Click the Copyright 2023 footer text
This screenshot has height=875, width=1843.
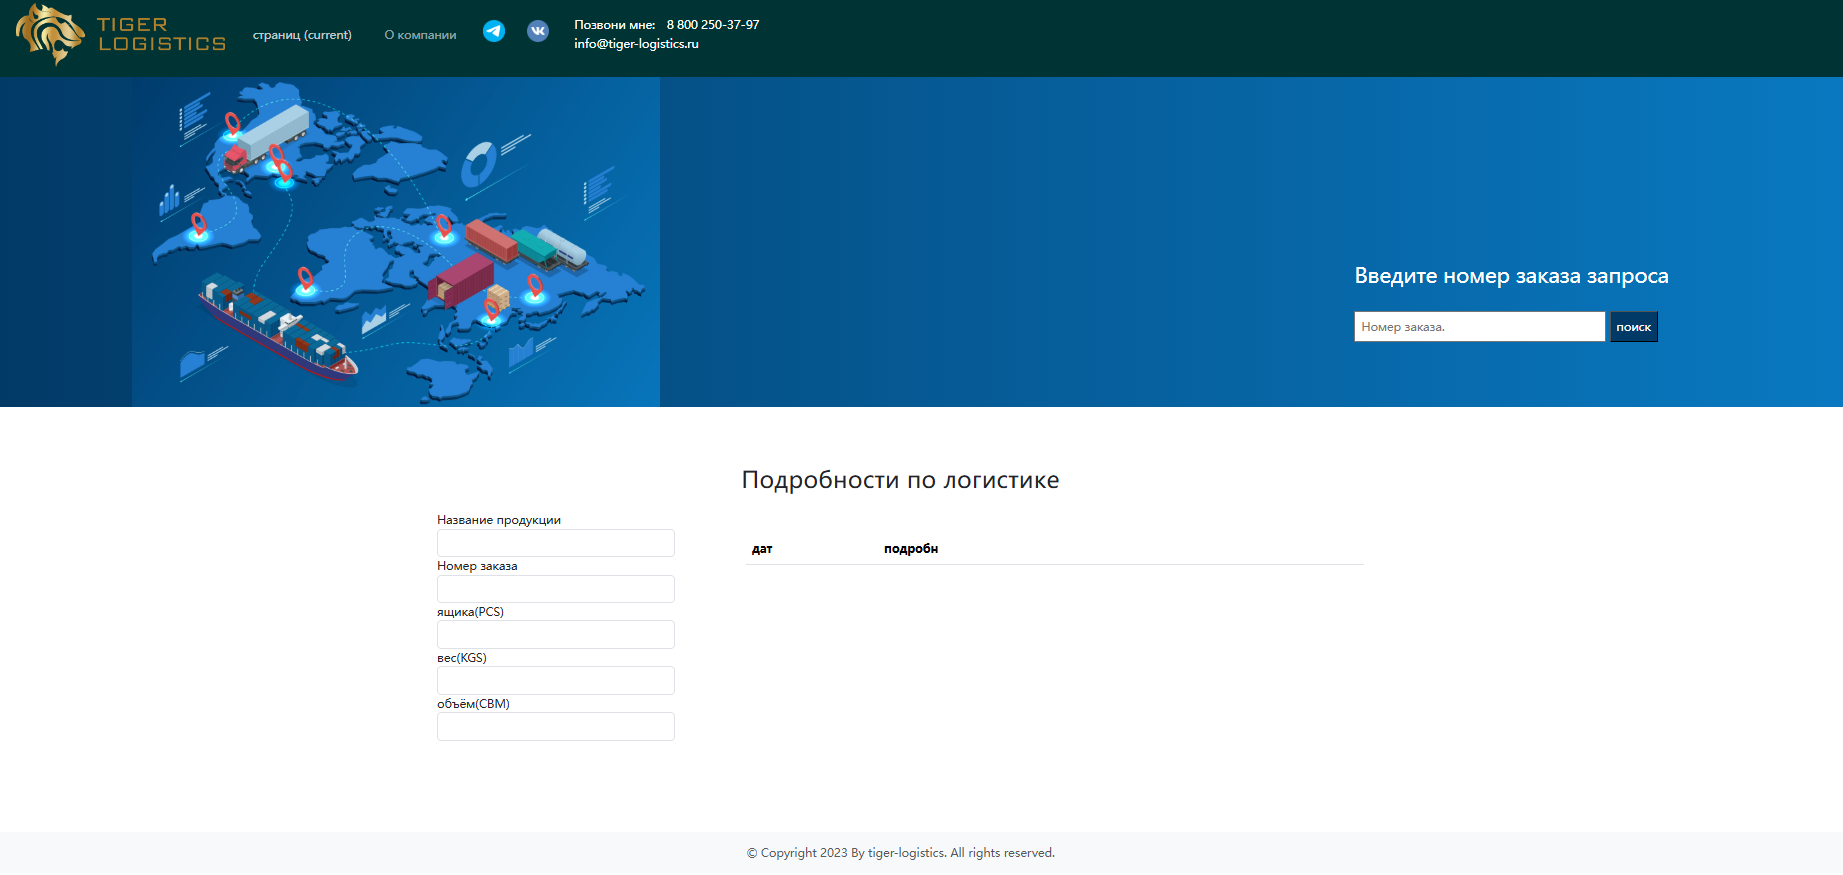click(x=900, y=853)
